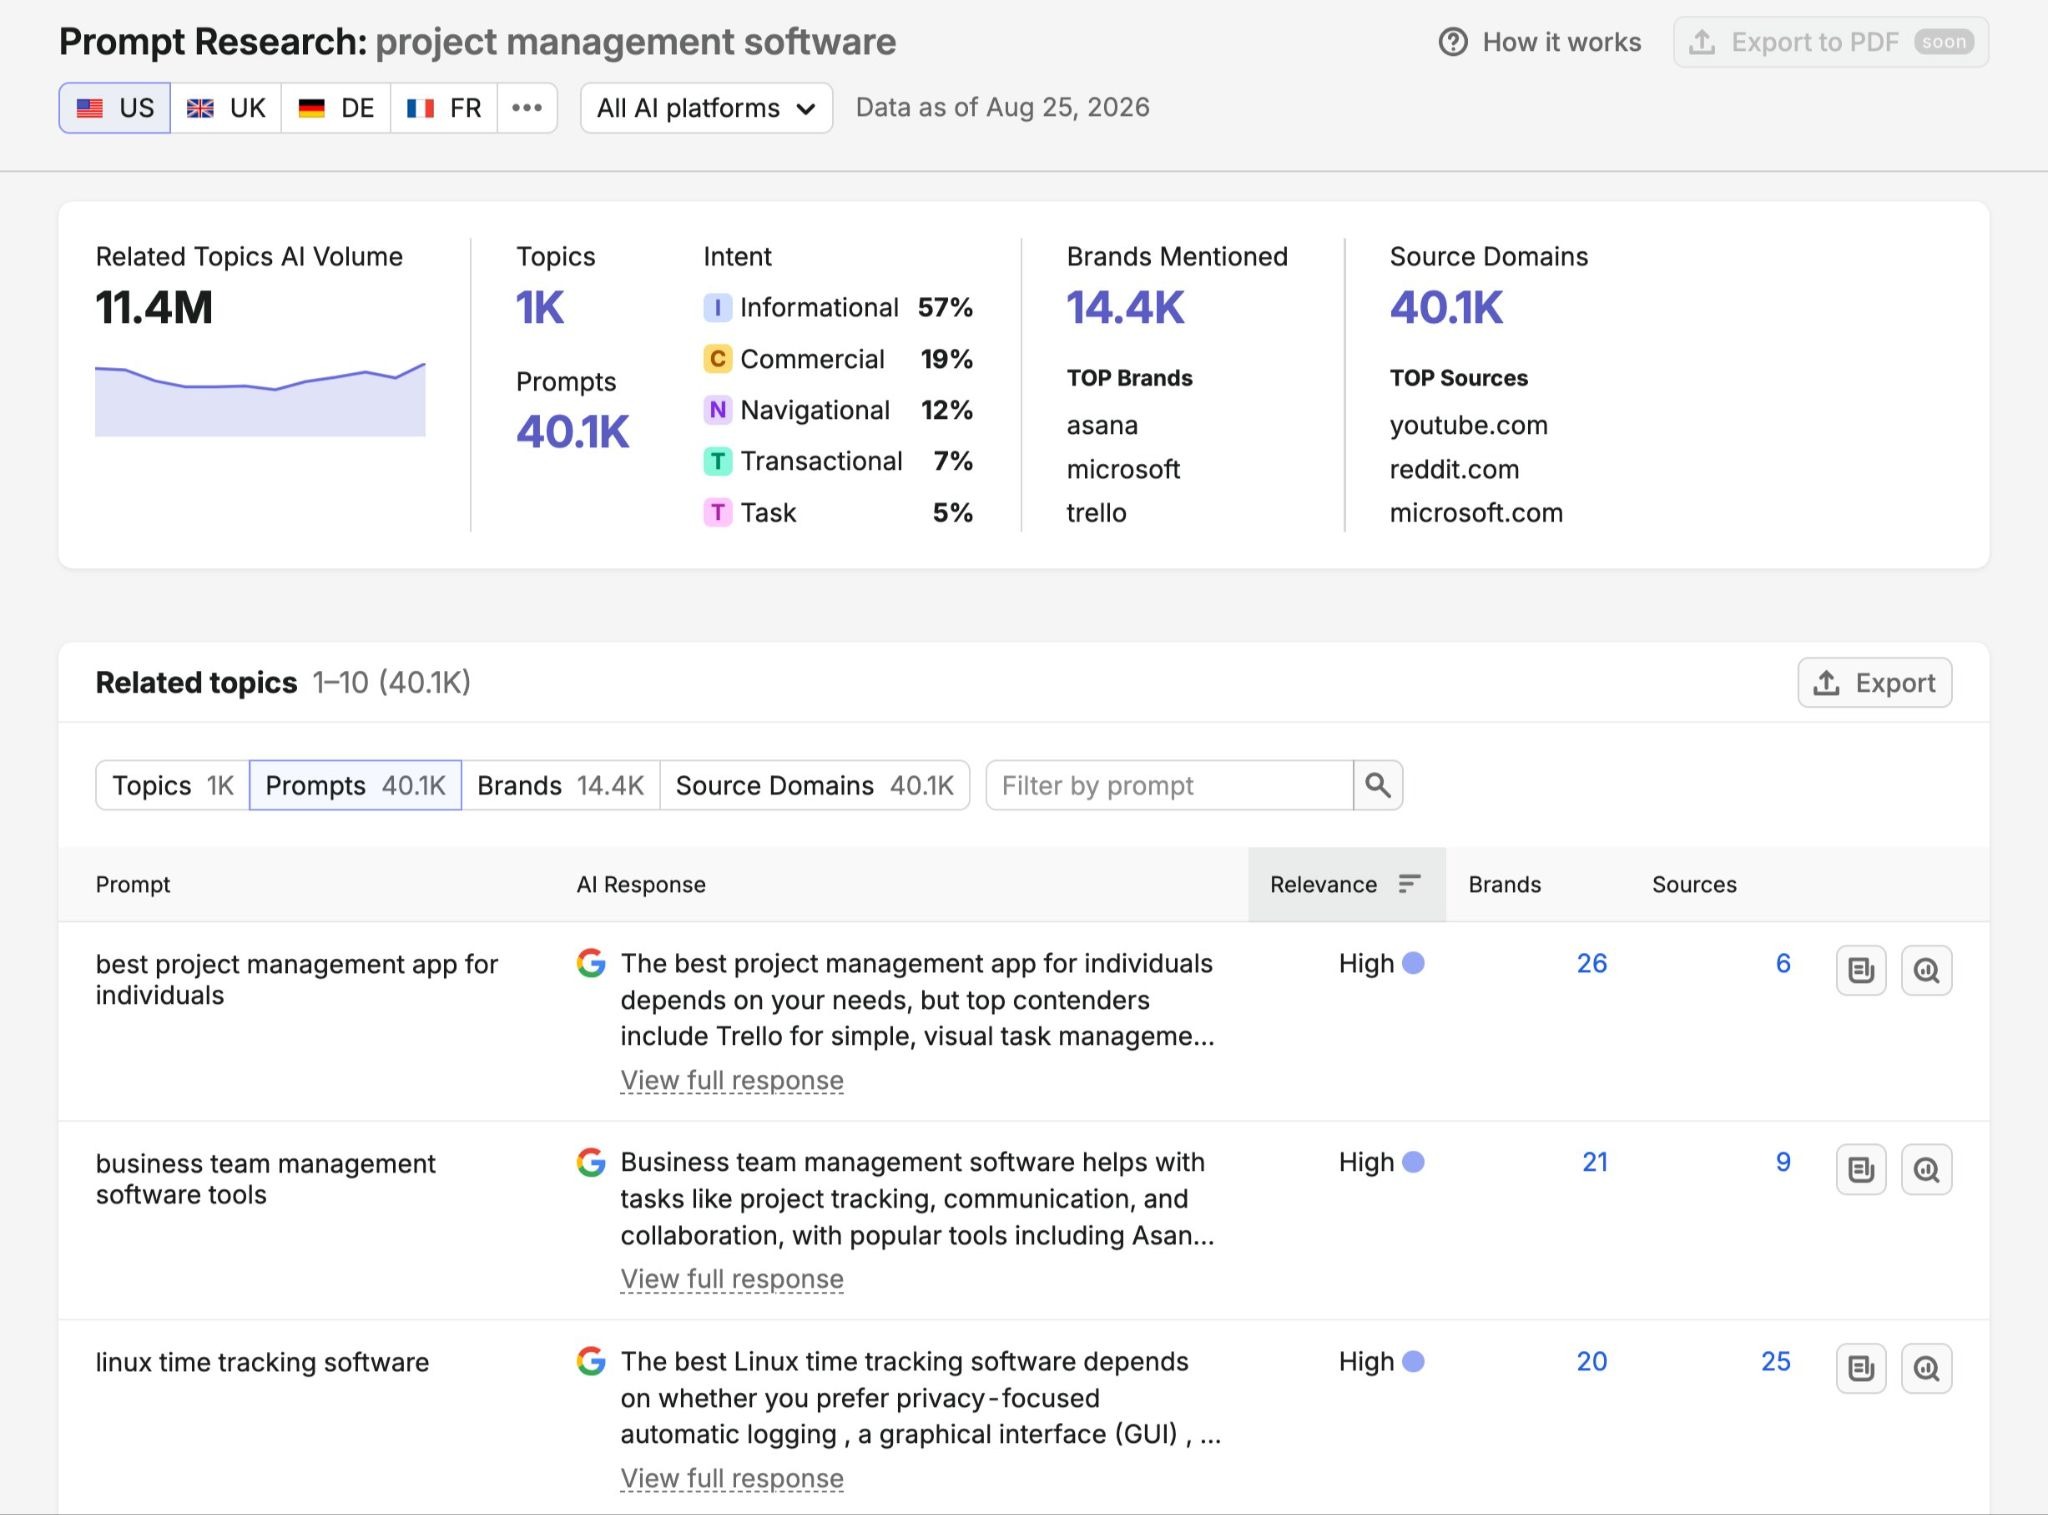Click the Prompts 40.1K summary value
Viewport: 2048px width, 1515px height.
click(x=572, y=432)
